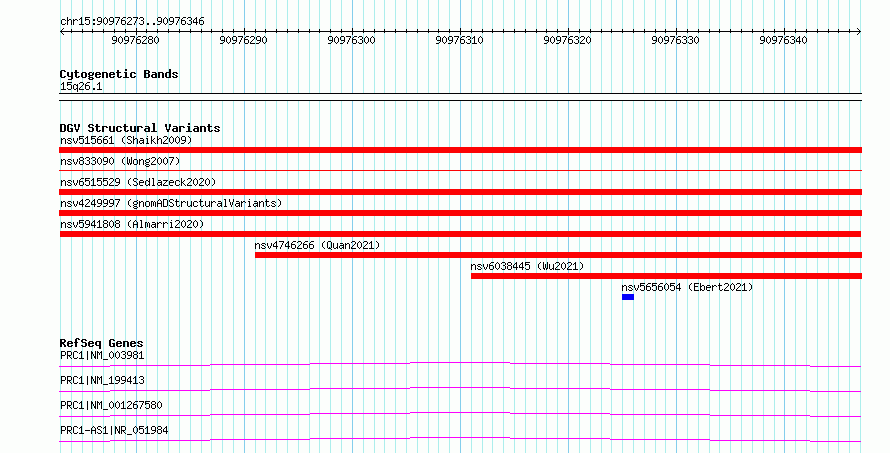
Task: Click ruler position 90976310
Action: click(x=459, y=40)
